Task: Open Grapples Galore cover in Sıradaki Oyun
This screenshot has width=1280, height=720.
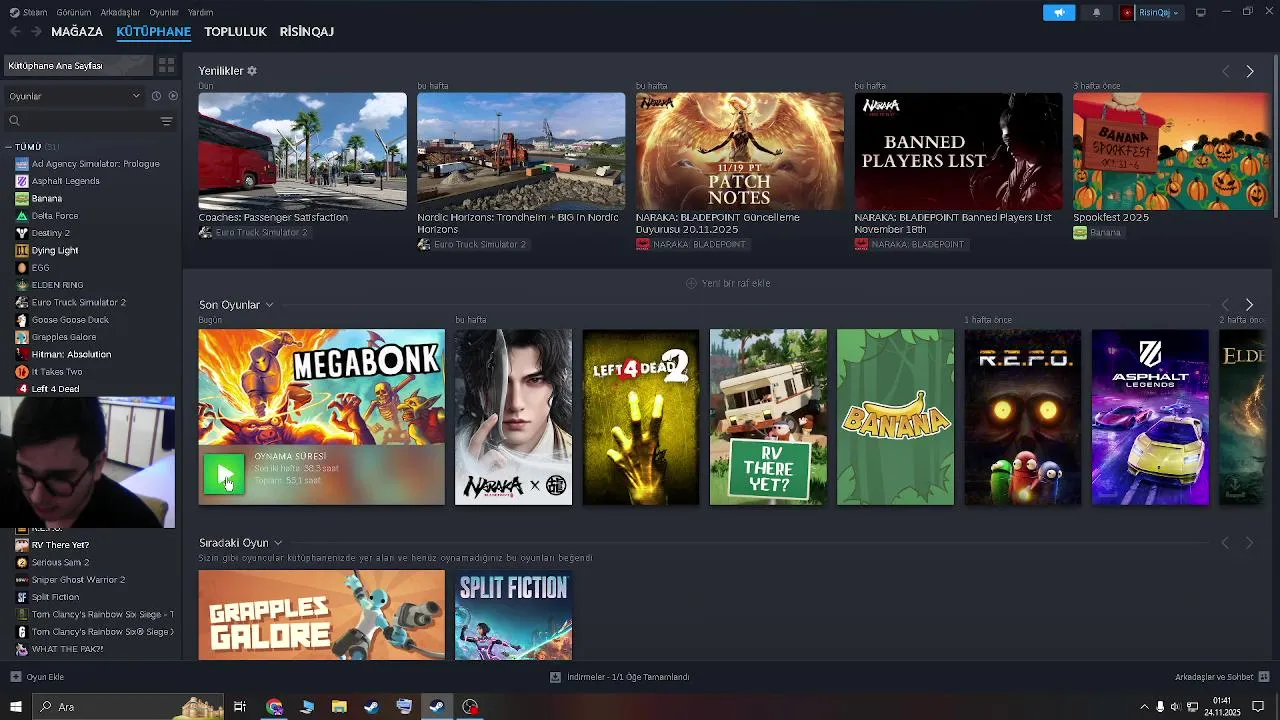Action: coord(321,615)
